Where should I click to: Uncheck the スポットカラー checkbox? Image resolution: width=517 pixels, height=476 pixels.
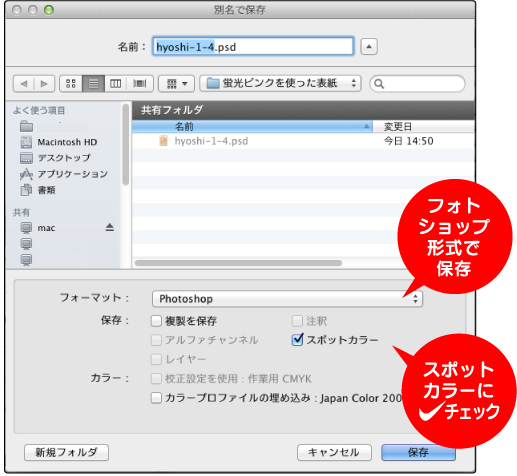297,340
